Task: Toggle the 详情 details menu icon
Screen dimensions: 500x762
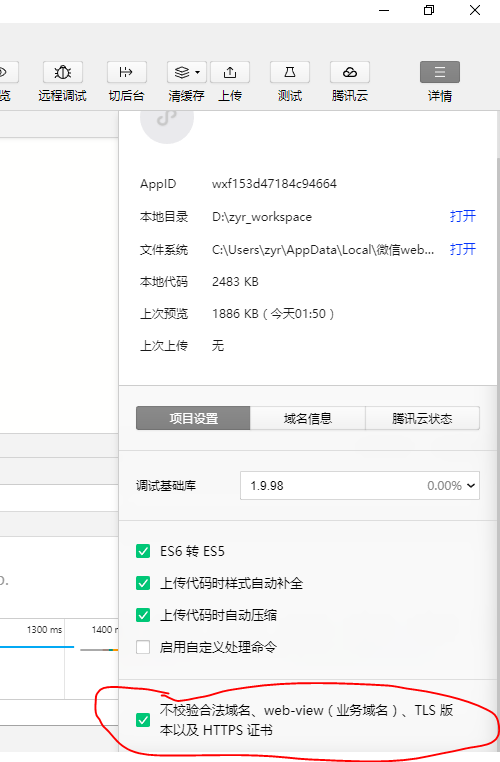Action: [x=440, y=72]
